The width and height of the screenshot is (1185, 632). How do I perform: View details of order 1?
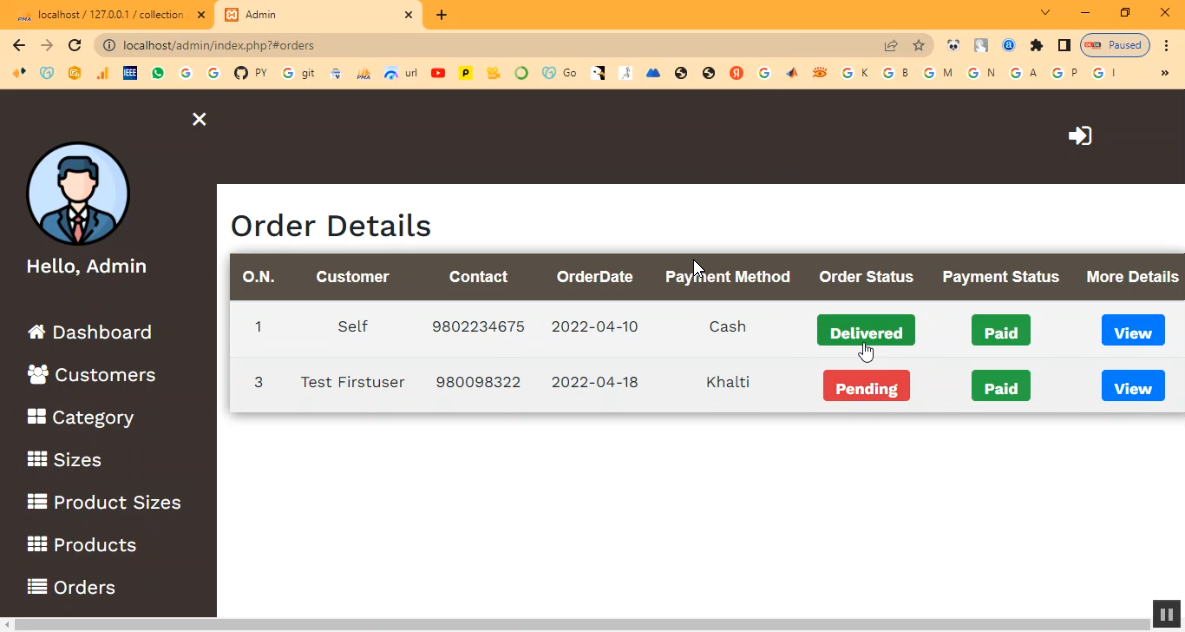pyautogui.click(x=1132, y=332)
